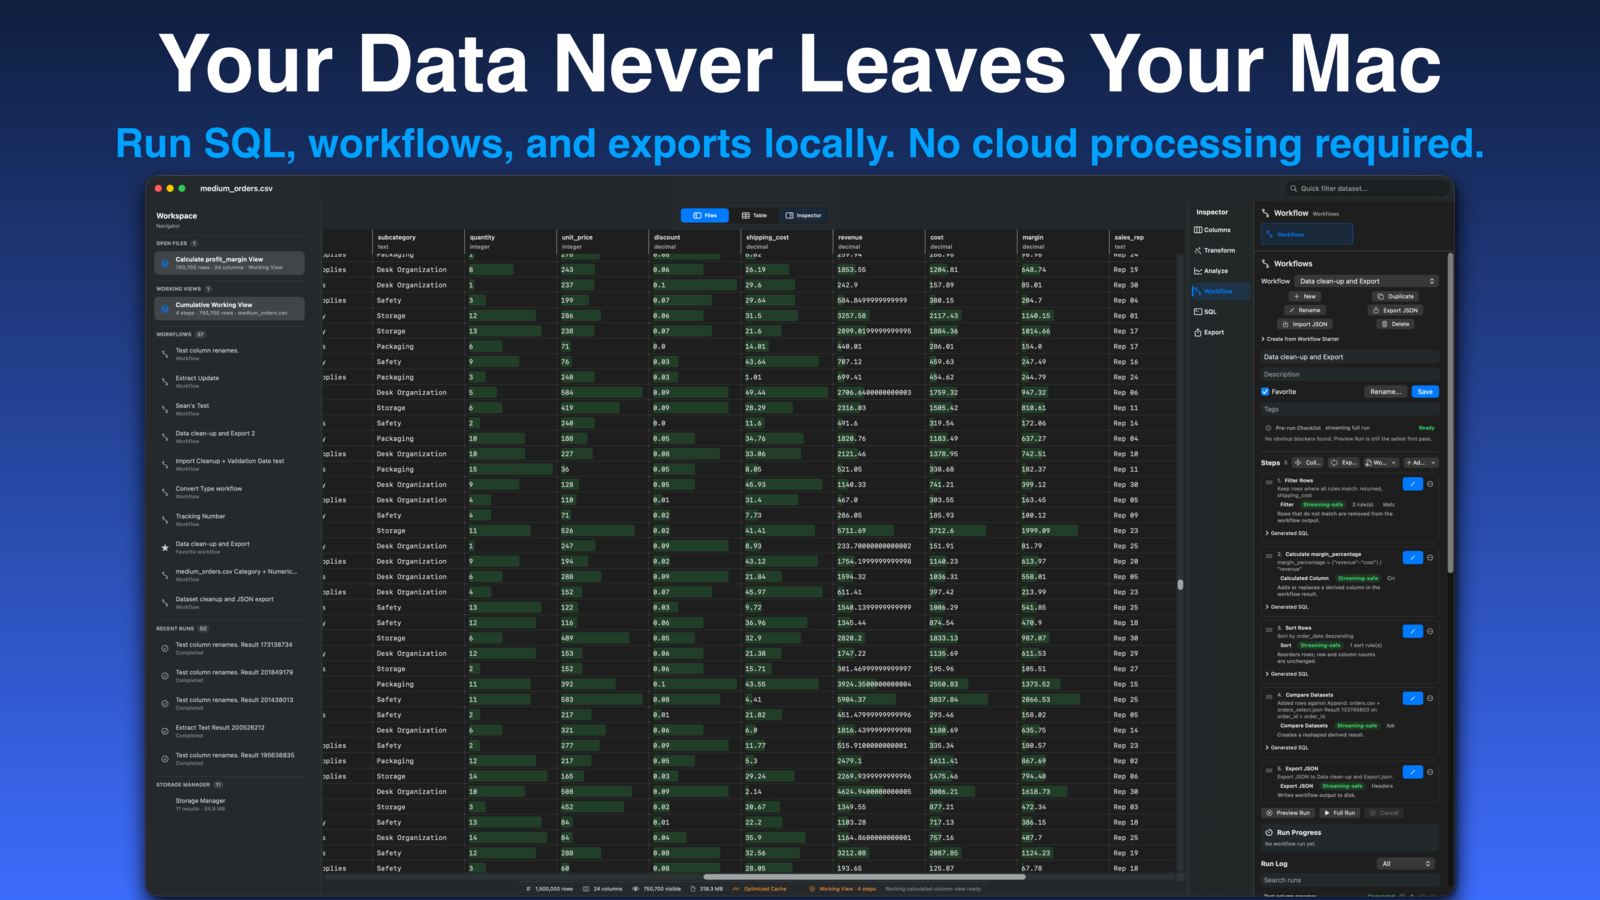Open the Workflow selection dropdown
1600x900 pixels.
1367,281
